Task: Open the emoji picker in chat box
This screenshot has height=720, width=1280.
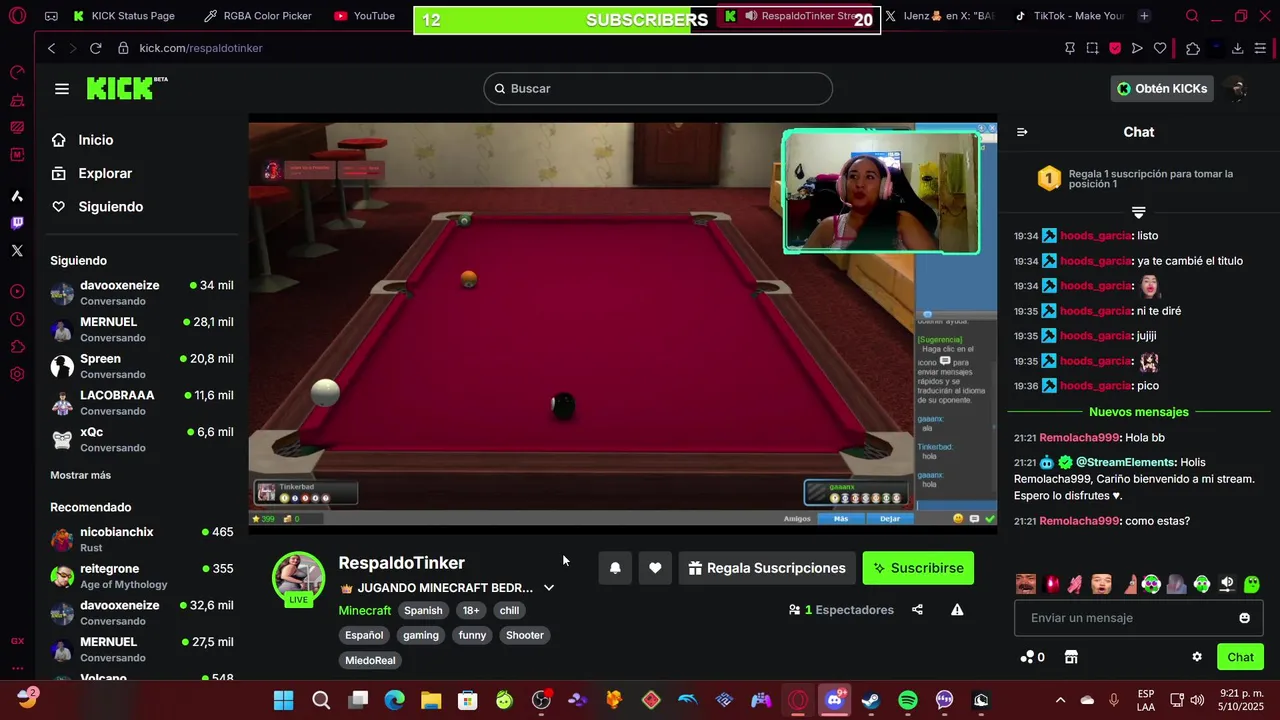Action: (x=1244, y=618)
